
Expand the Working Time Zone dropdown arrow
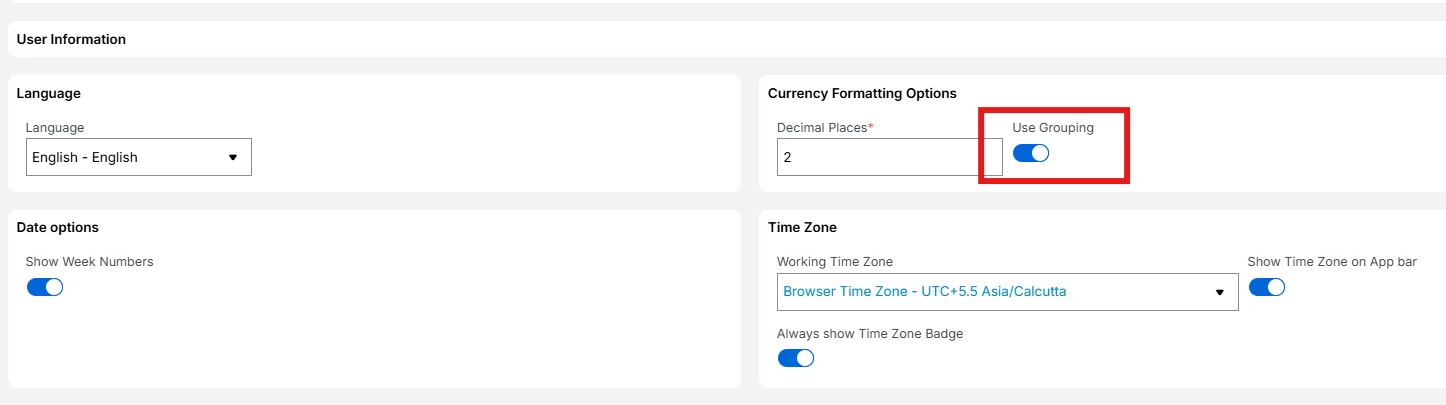(x=1219, y=292)
